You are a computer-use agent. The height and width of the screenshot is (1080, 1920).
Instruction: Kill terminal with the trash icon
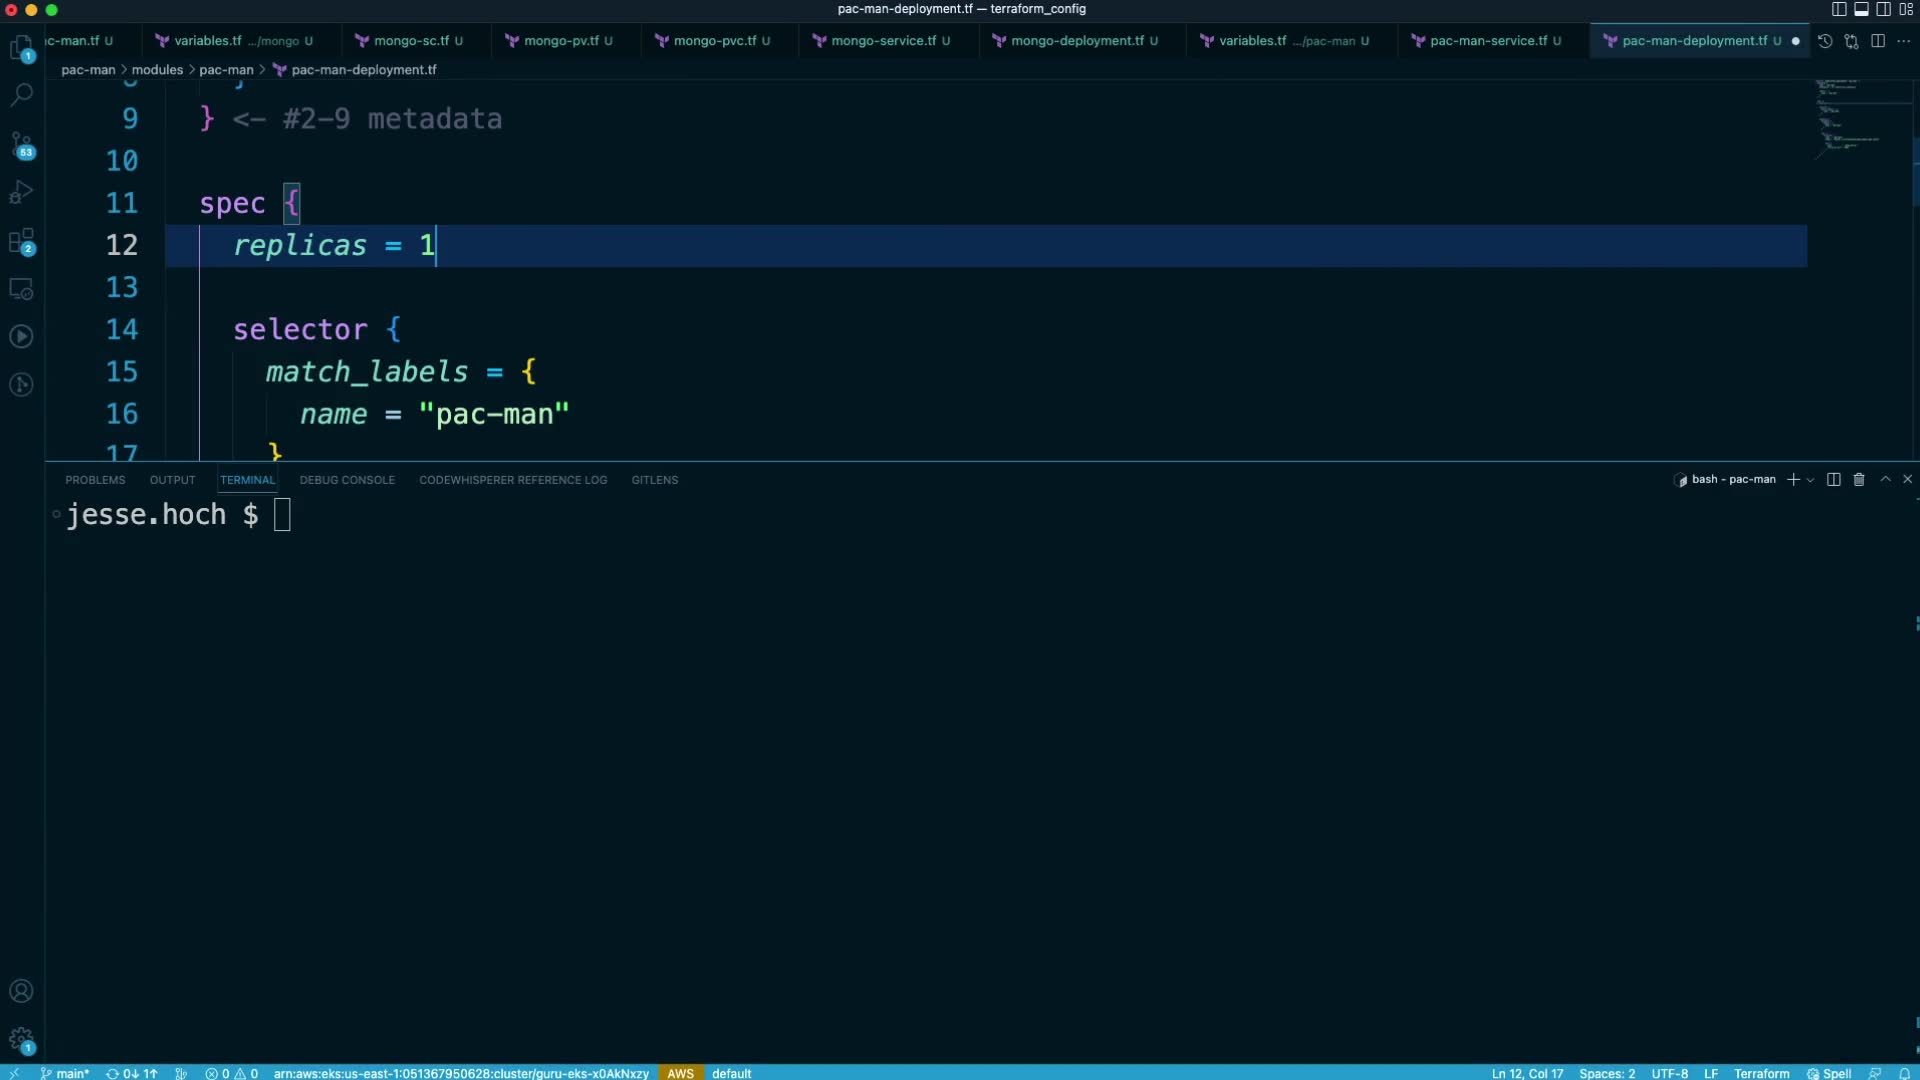click(1859, 480)
